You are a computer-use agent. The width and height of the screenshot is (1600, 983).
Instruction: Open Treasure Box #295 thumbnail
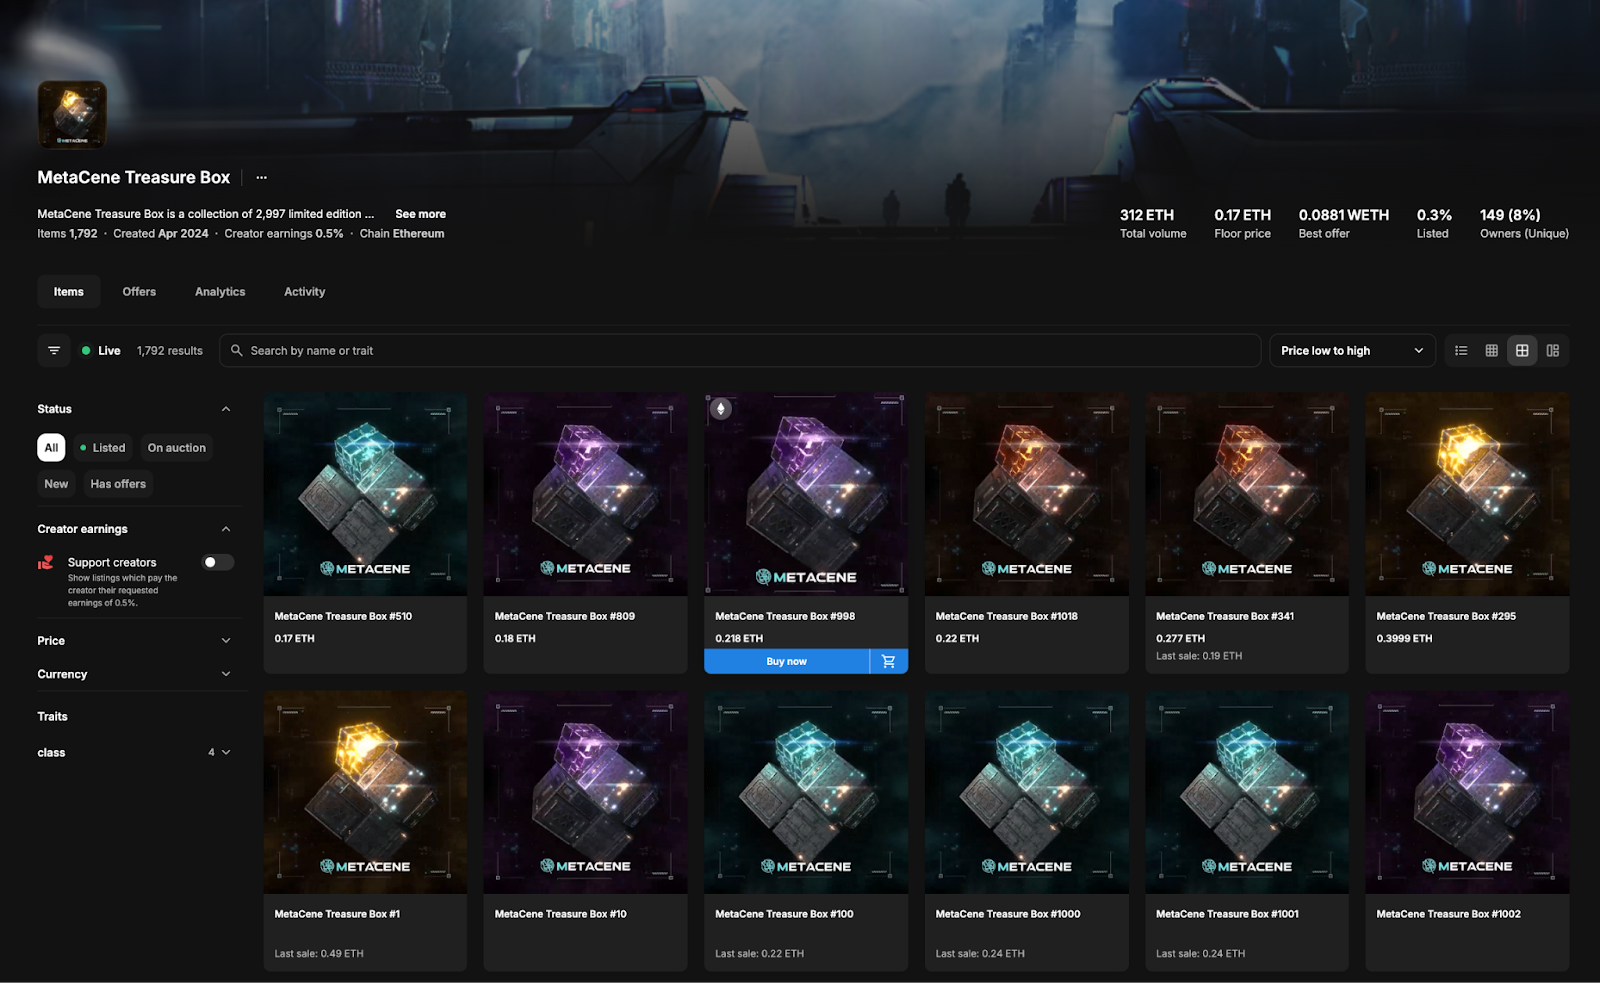(x=1467, y=494)
